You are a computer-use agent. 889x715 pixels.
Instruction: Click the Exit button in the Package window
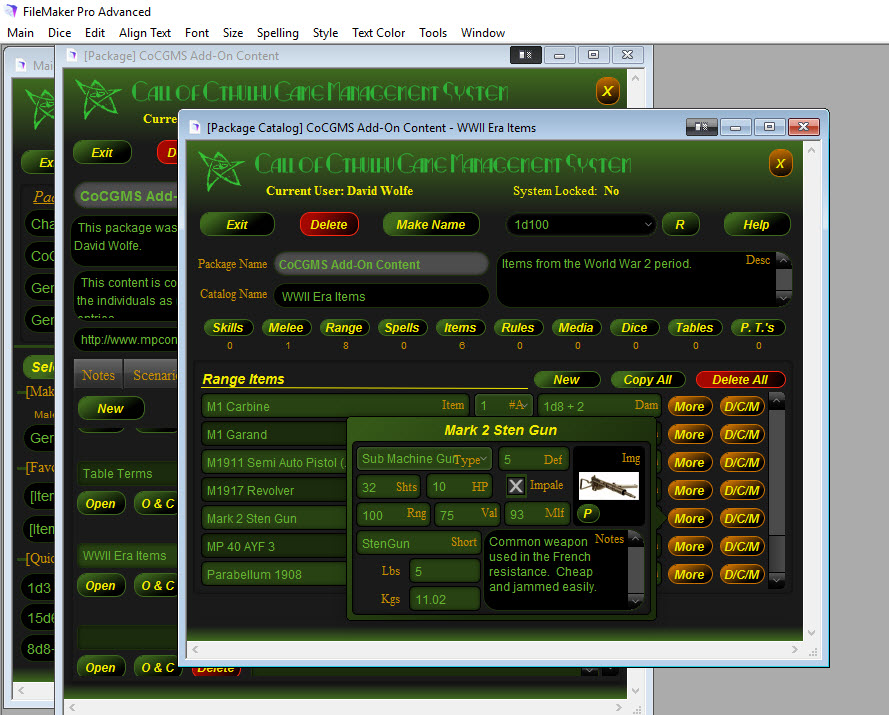click(102, 153)
